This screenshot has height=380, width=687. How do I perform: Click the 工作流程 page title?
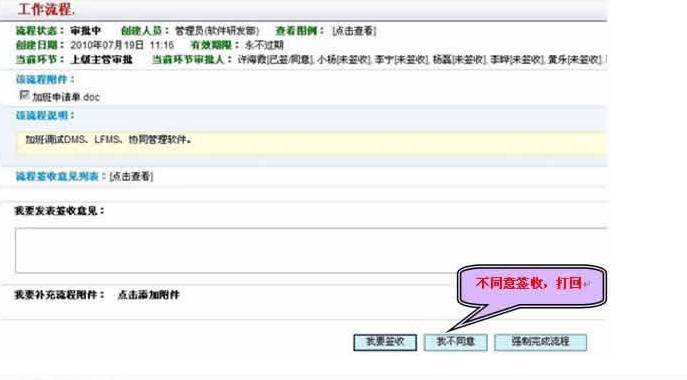pyautogui.click(x=46, y=9)
